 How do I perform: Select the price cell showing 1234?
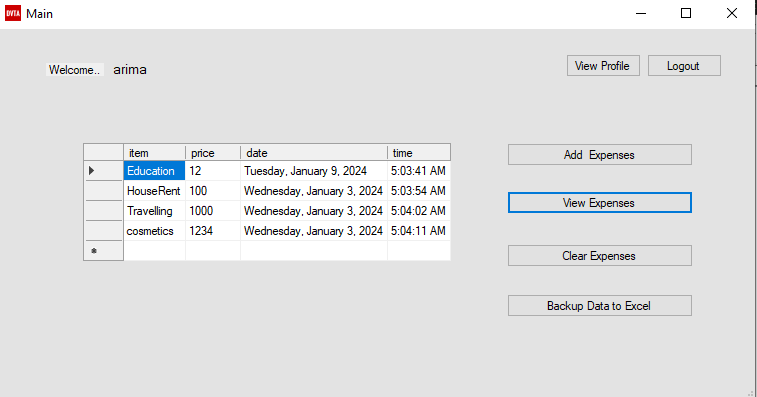[213, 231]
